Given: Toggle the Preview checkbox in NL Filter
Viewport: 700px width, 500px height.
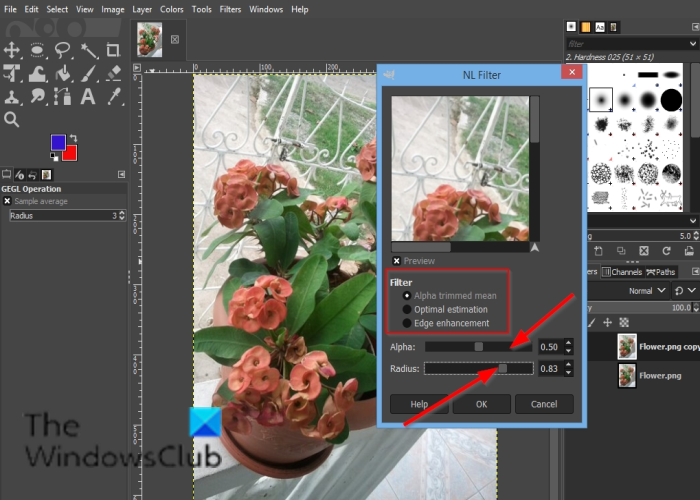Looking at the screenshot, I should (x=396, y=261).
